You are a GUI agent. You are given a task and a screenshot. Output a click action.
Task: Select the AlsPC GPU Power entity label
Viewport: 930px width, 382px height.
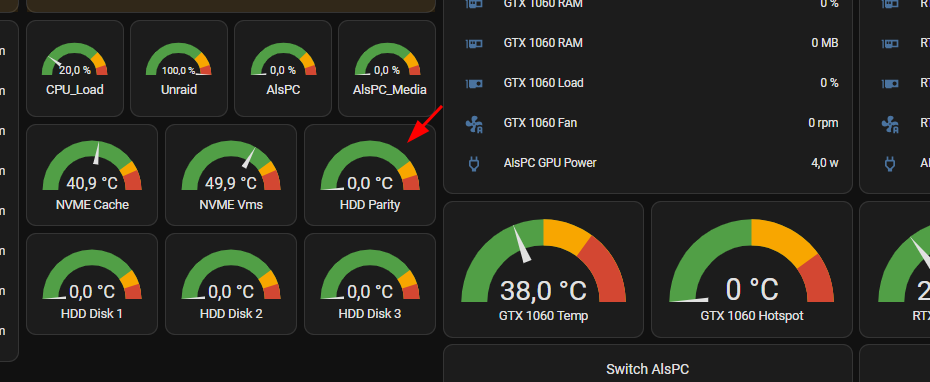(550, 163)
